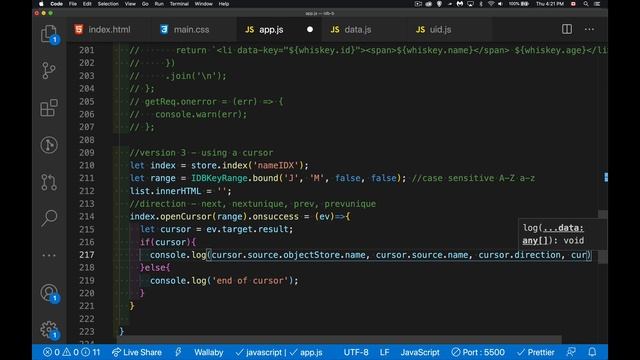The width and height of the screenshot is (640, 360).
Task: Open the feedback icon in status bar
Action: (x=571, y=352)
